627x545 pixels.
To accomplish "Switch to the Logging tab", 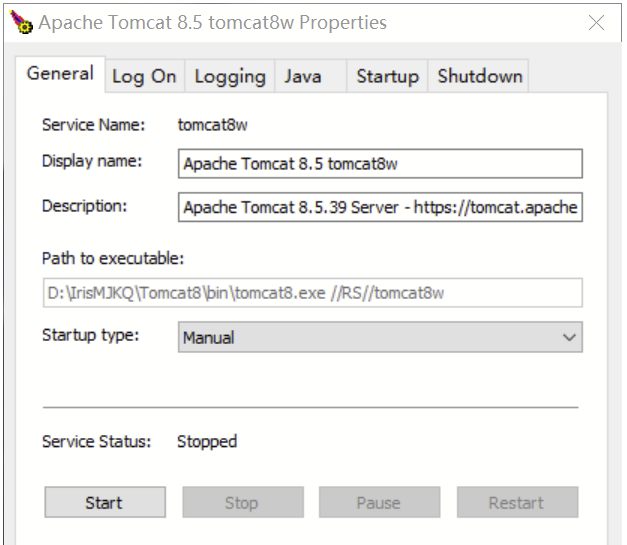I will (230, 76).
